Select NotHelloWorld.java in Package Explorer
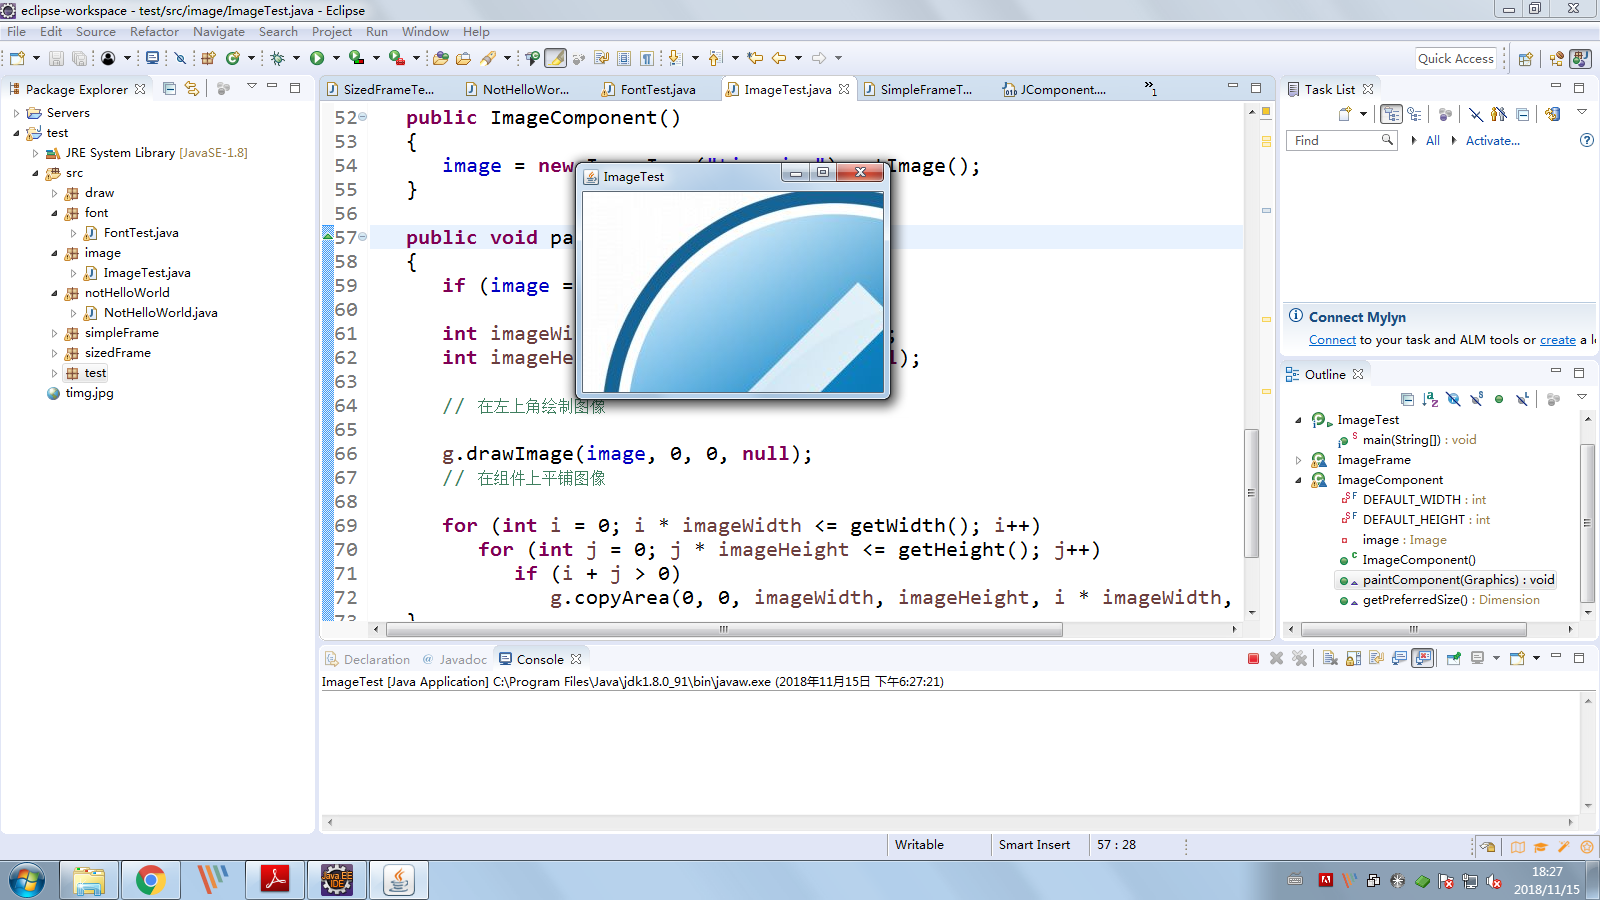 click(x=160, y=313)
